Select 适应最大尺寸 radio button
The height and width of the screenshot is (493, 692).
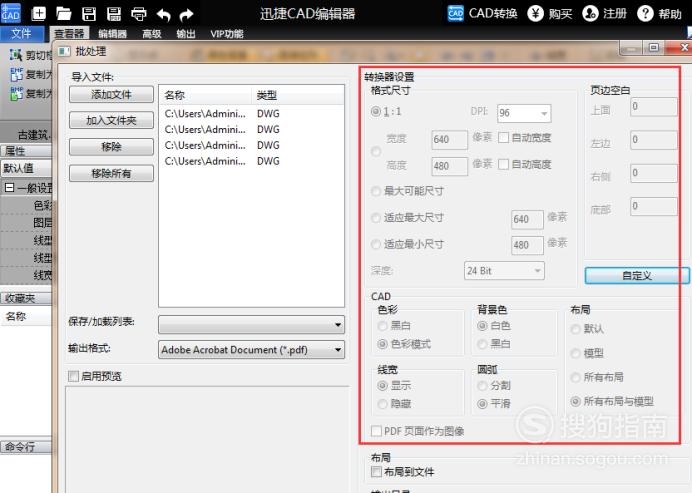click(x=376, y=218)
